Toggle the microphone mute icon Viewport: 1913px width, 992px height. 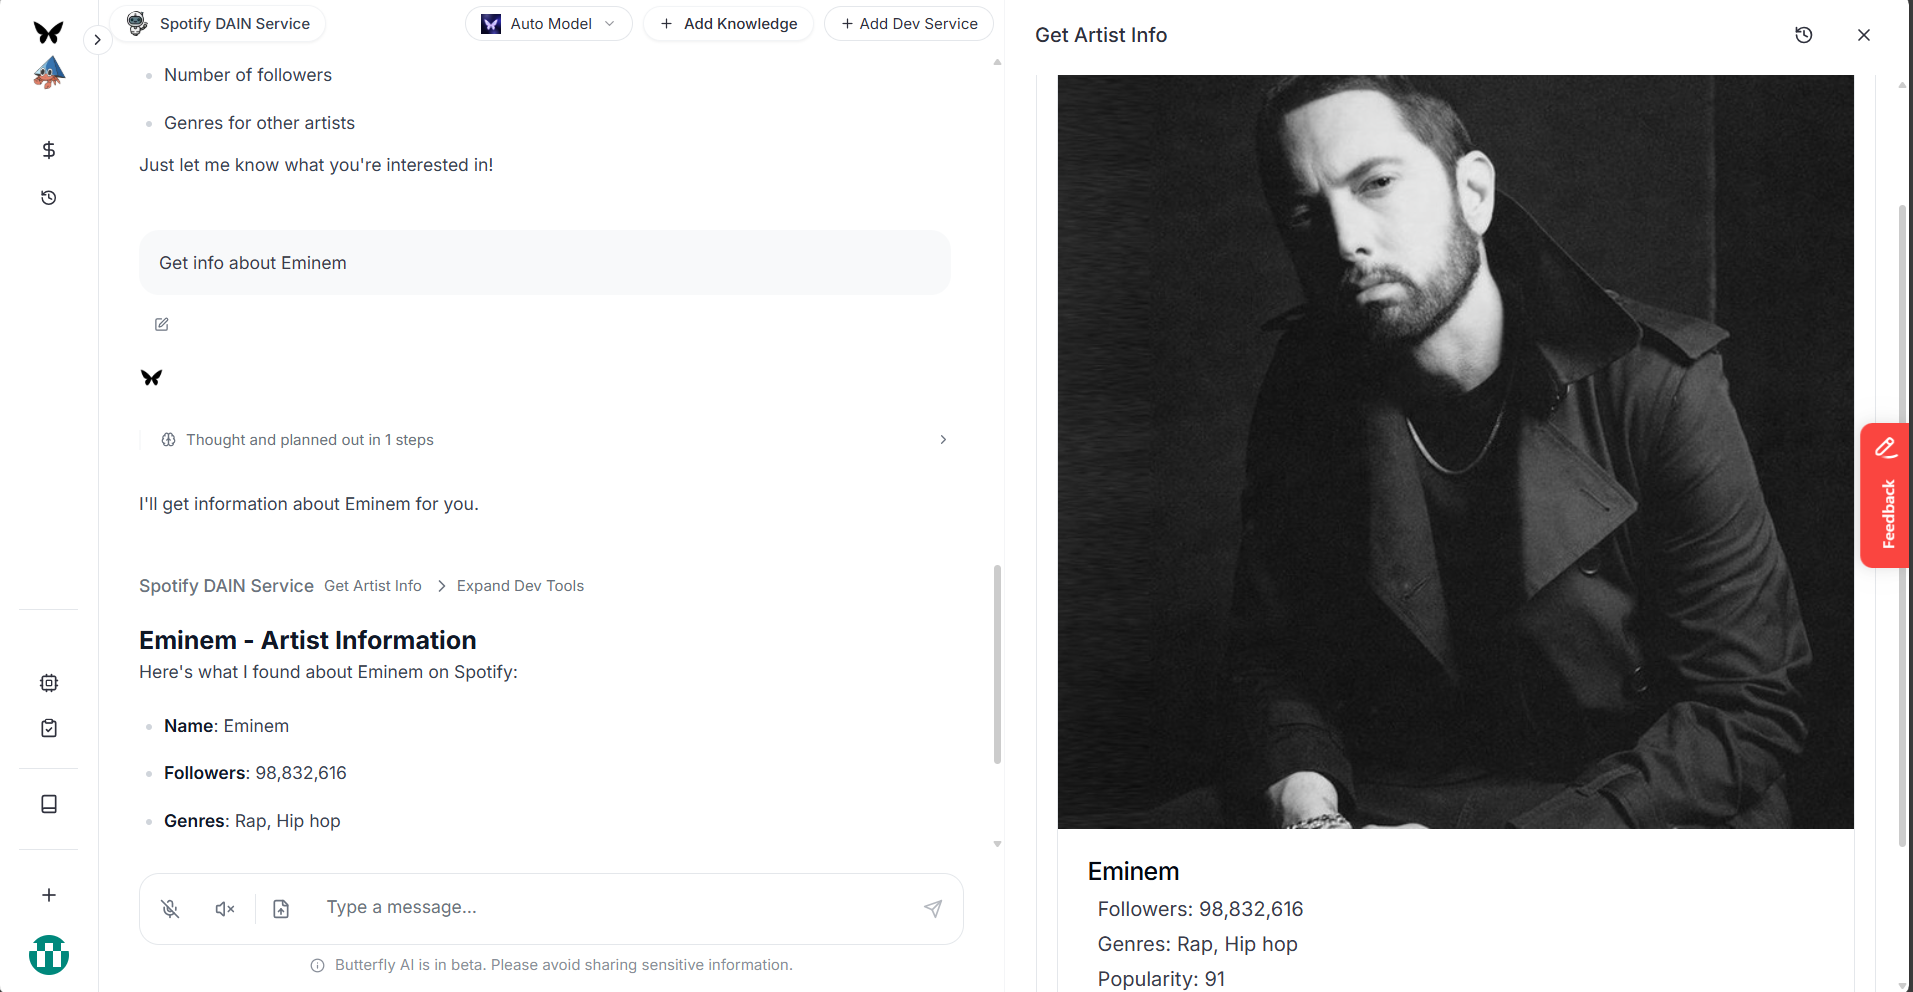[x=171, y=908]
